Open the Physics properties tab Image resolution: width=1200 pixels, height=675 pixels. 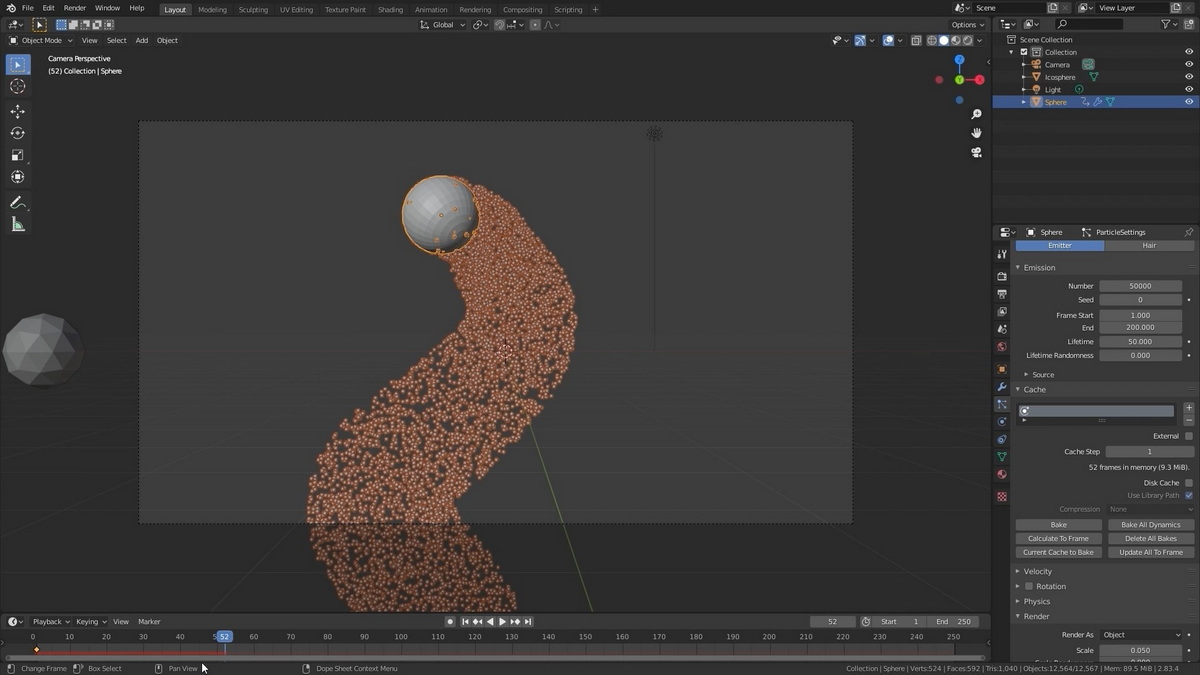[1002, 422]
